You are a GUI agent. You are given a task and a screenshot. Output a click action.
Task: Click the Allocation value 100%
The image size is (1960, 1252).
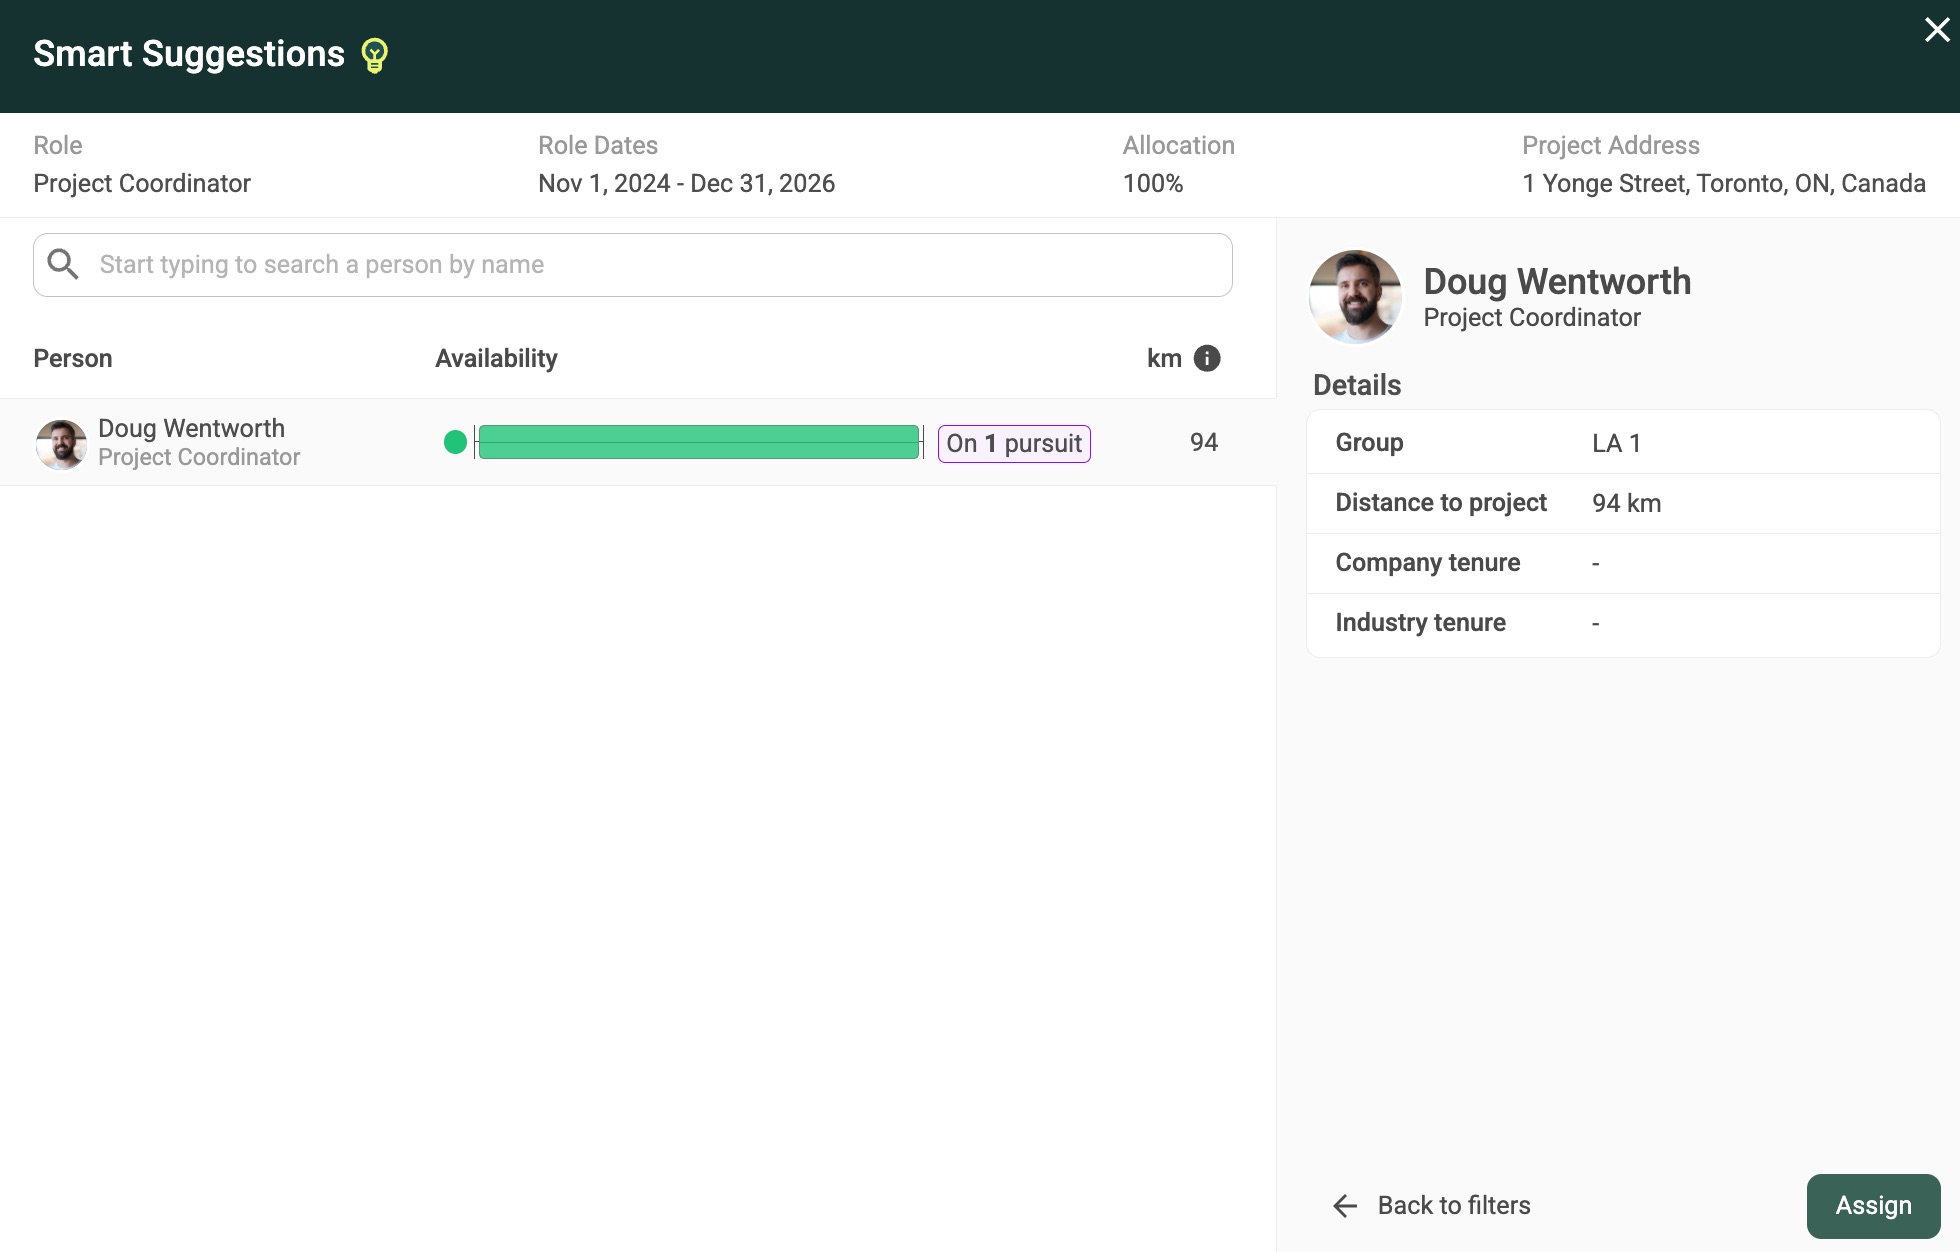(x=1152, y=183)
